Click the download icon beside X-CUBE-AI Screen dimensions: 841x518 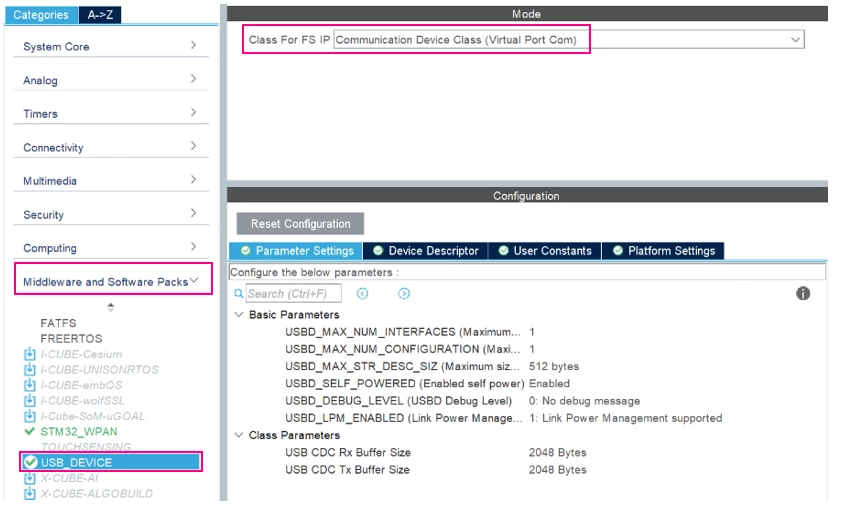coord(29,478)
